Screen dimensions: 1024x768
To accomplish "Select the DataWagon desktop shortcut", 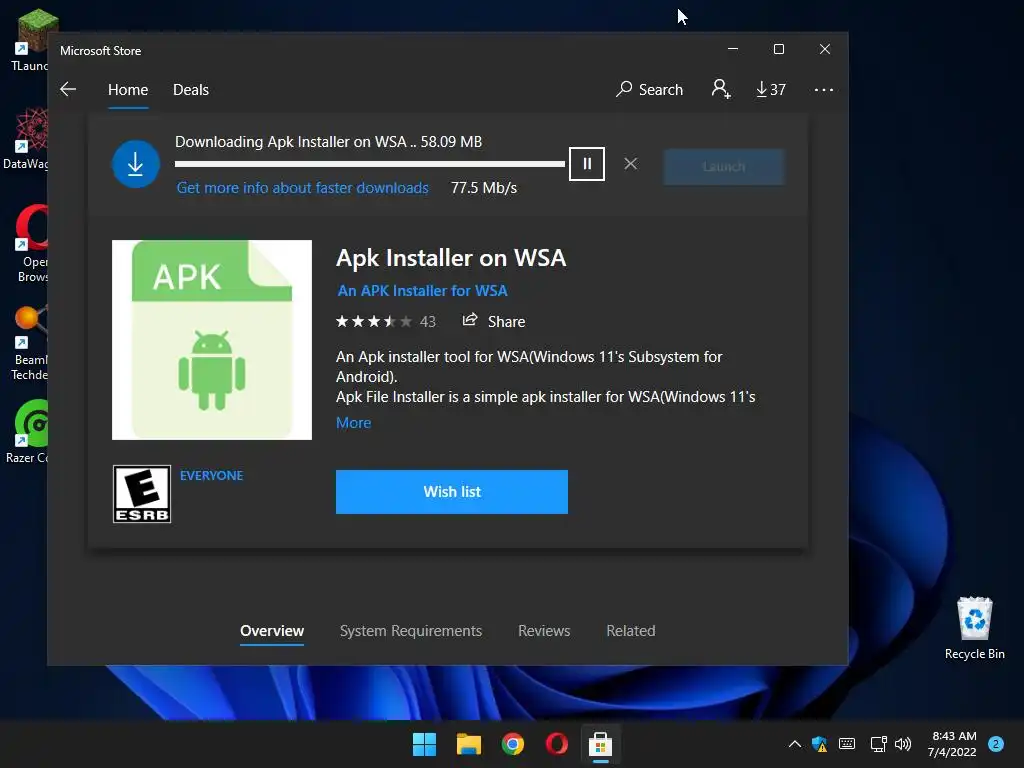I will [26, 138].
